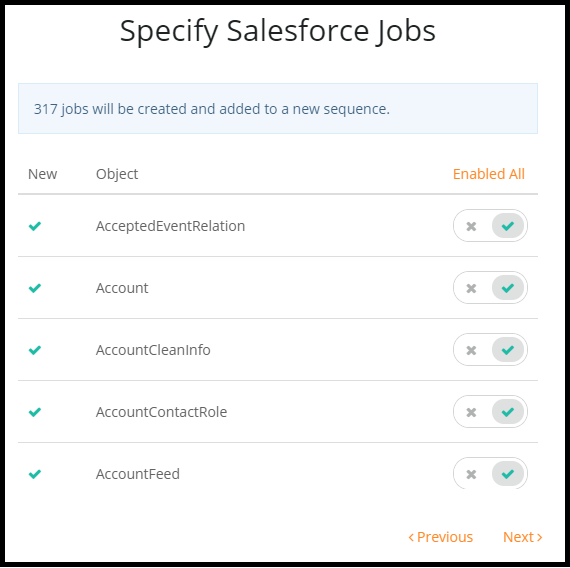Click the New checkmark beside AccountFeed
The height and width of the screenshot is (568, 570).
(35, 474)
